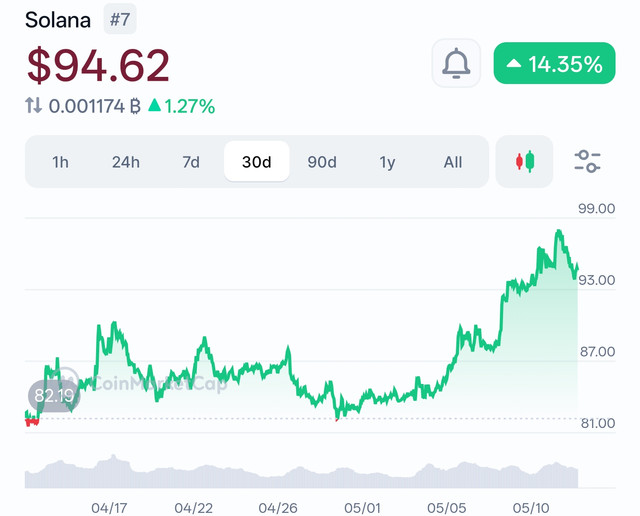
Task: Select the 24h time range
Action: click(126, 162)
